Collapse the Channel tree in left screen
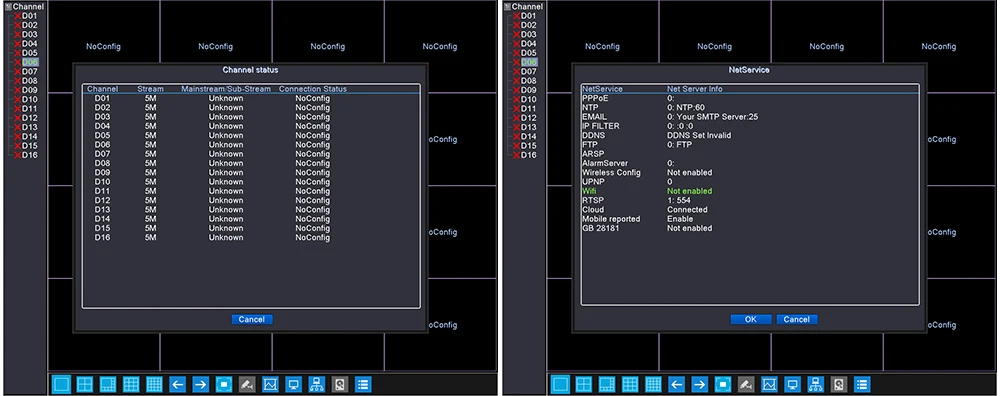Viewport: 1000px width, 396px height. click(8, 6)
